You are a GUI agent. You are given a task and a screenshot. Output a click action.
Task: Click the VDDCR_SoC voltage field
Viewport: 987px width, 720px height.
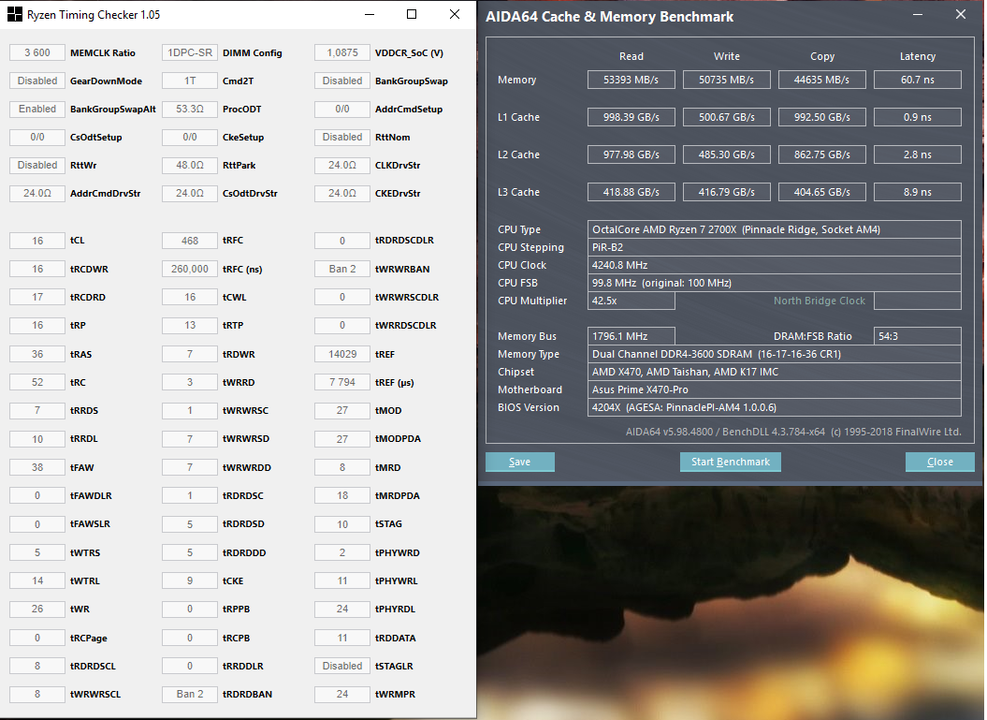tap(342, 53)
